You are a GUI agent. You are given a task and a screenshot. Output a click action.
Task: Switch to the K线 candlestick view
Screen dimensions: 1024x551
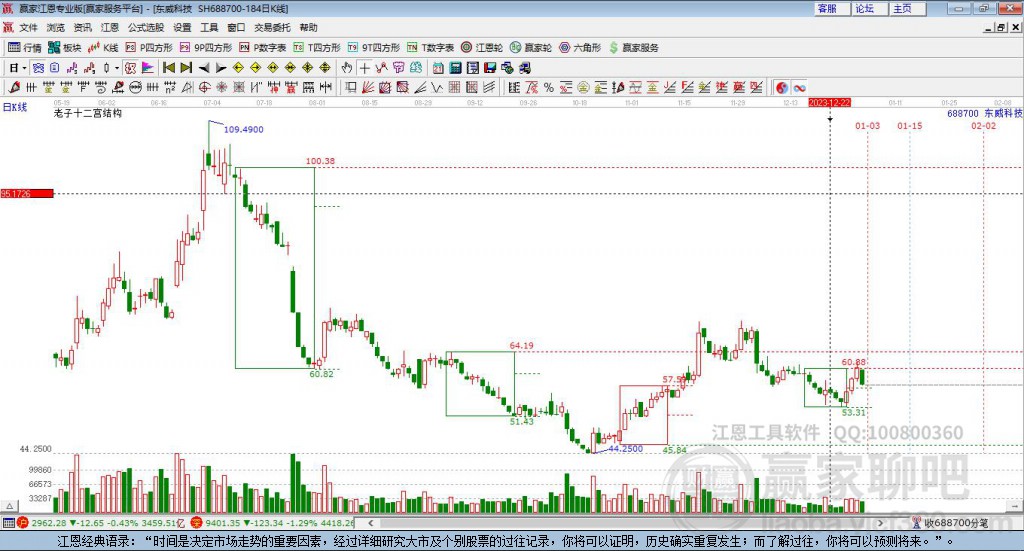pos(103,48)
